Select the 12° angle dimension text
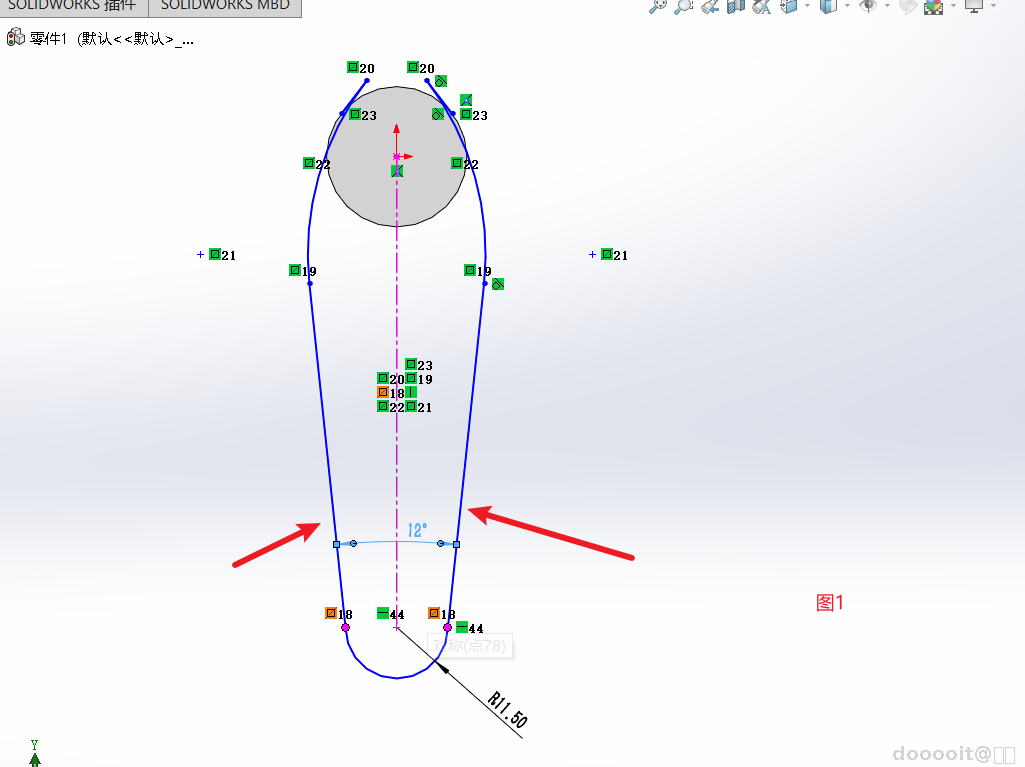Image resolution: width=1025 pixels, height=767 pixels. [x=417, y=530]
